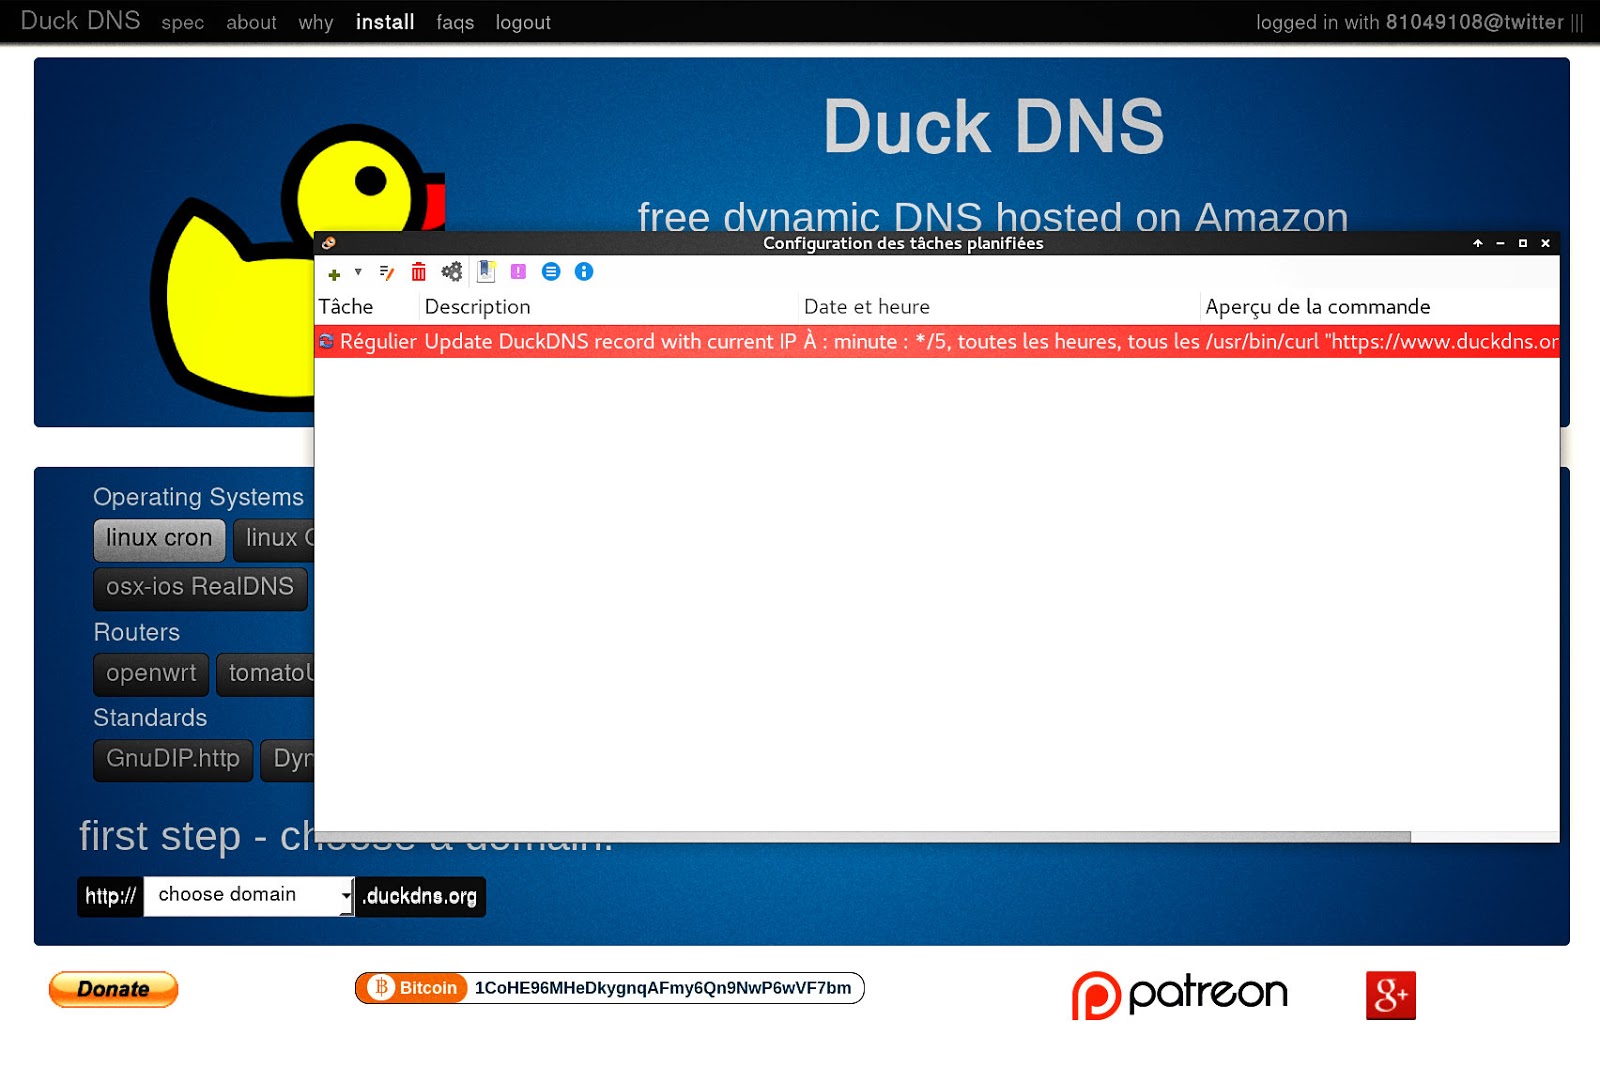Click the blue circle icon with horizontal lines
Screen dimensions: 1600x1067
click(551, 272)
